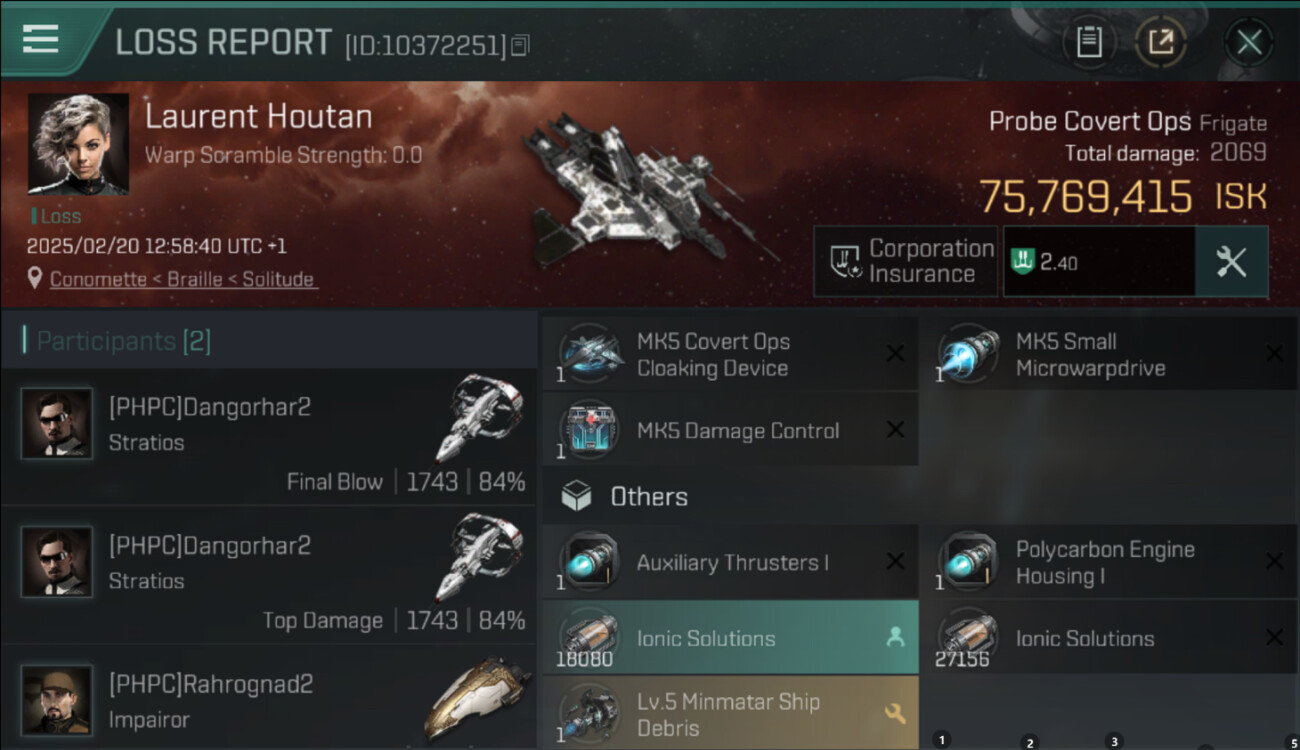Viewport: 1300px width, 750px height.
Task: Select the Polycarbon Engine Housing I item
Action: [1108, 562]
